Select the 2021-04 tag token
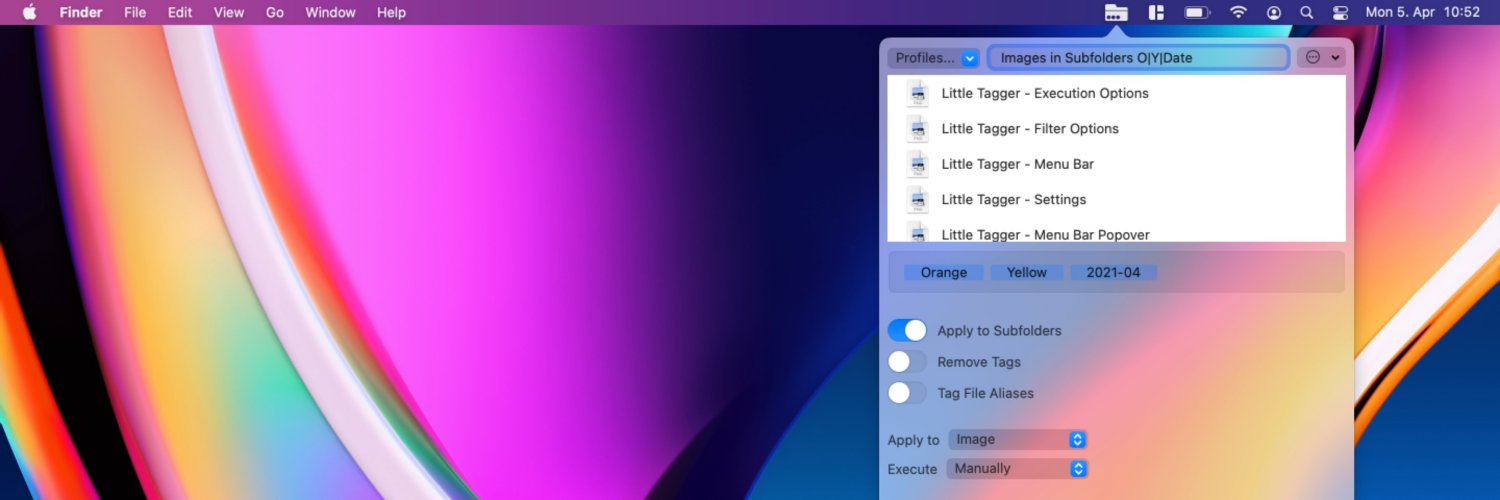 (1113, 272)
